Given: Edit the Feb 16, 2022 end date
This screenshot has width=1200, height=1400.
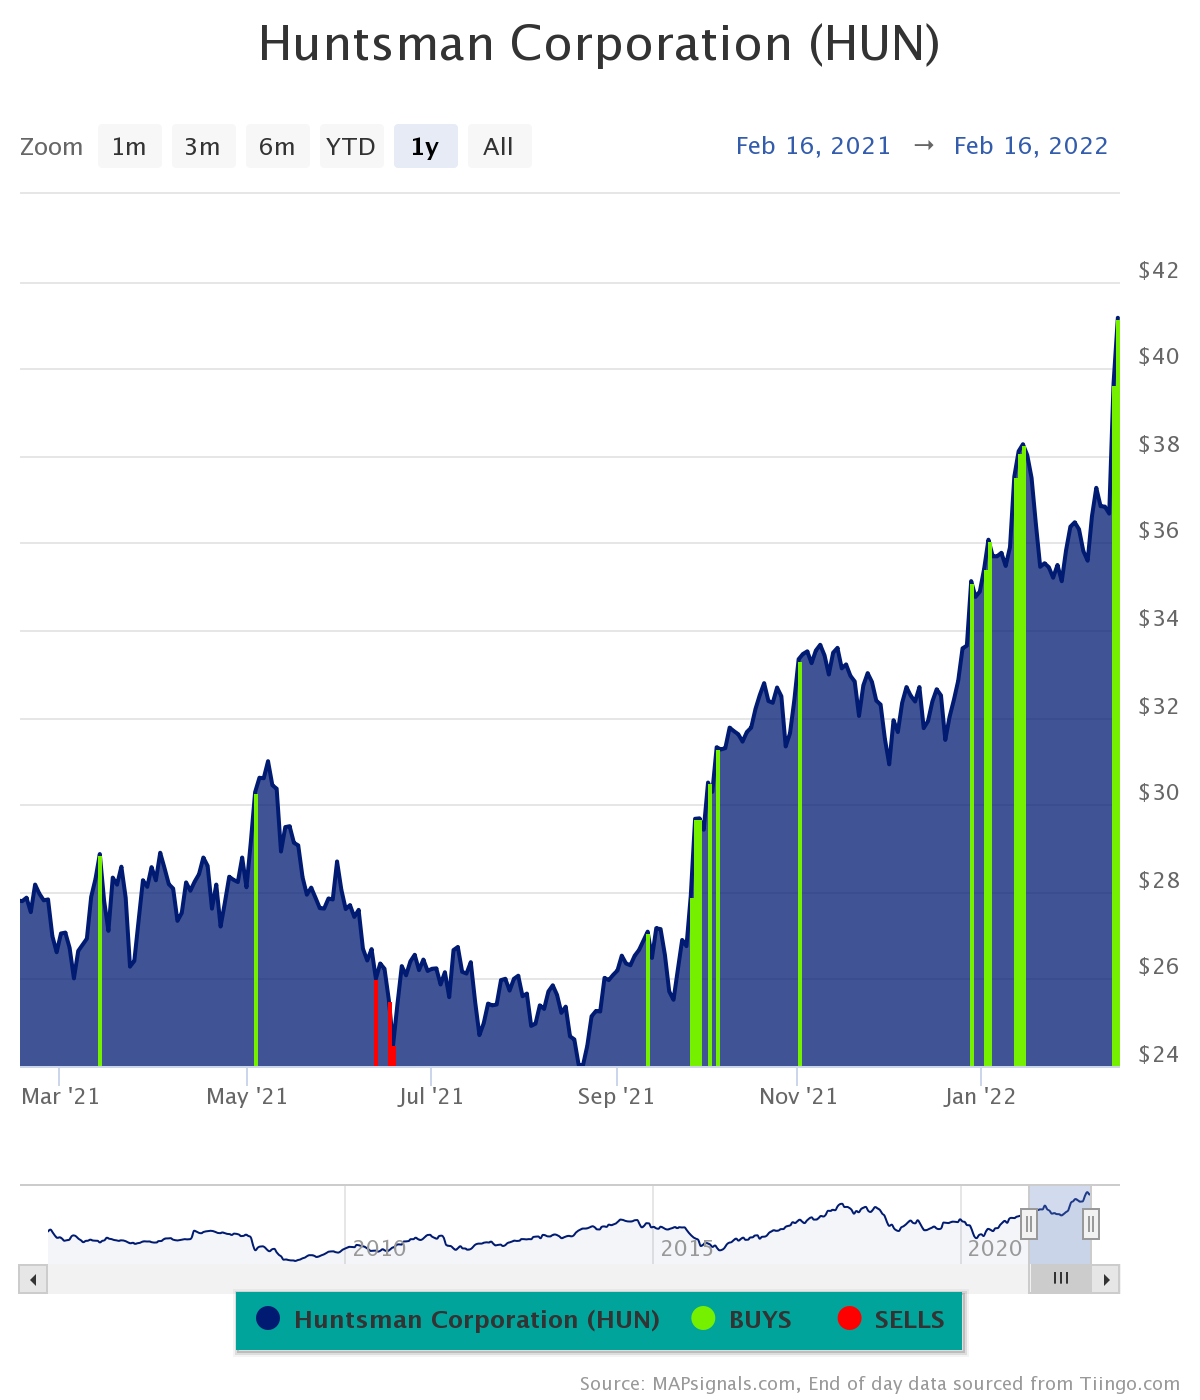Looking at the screenshot, I should [1031, 146].
